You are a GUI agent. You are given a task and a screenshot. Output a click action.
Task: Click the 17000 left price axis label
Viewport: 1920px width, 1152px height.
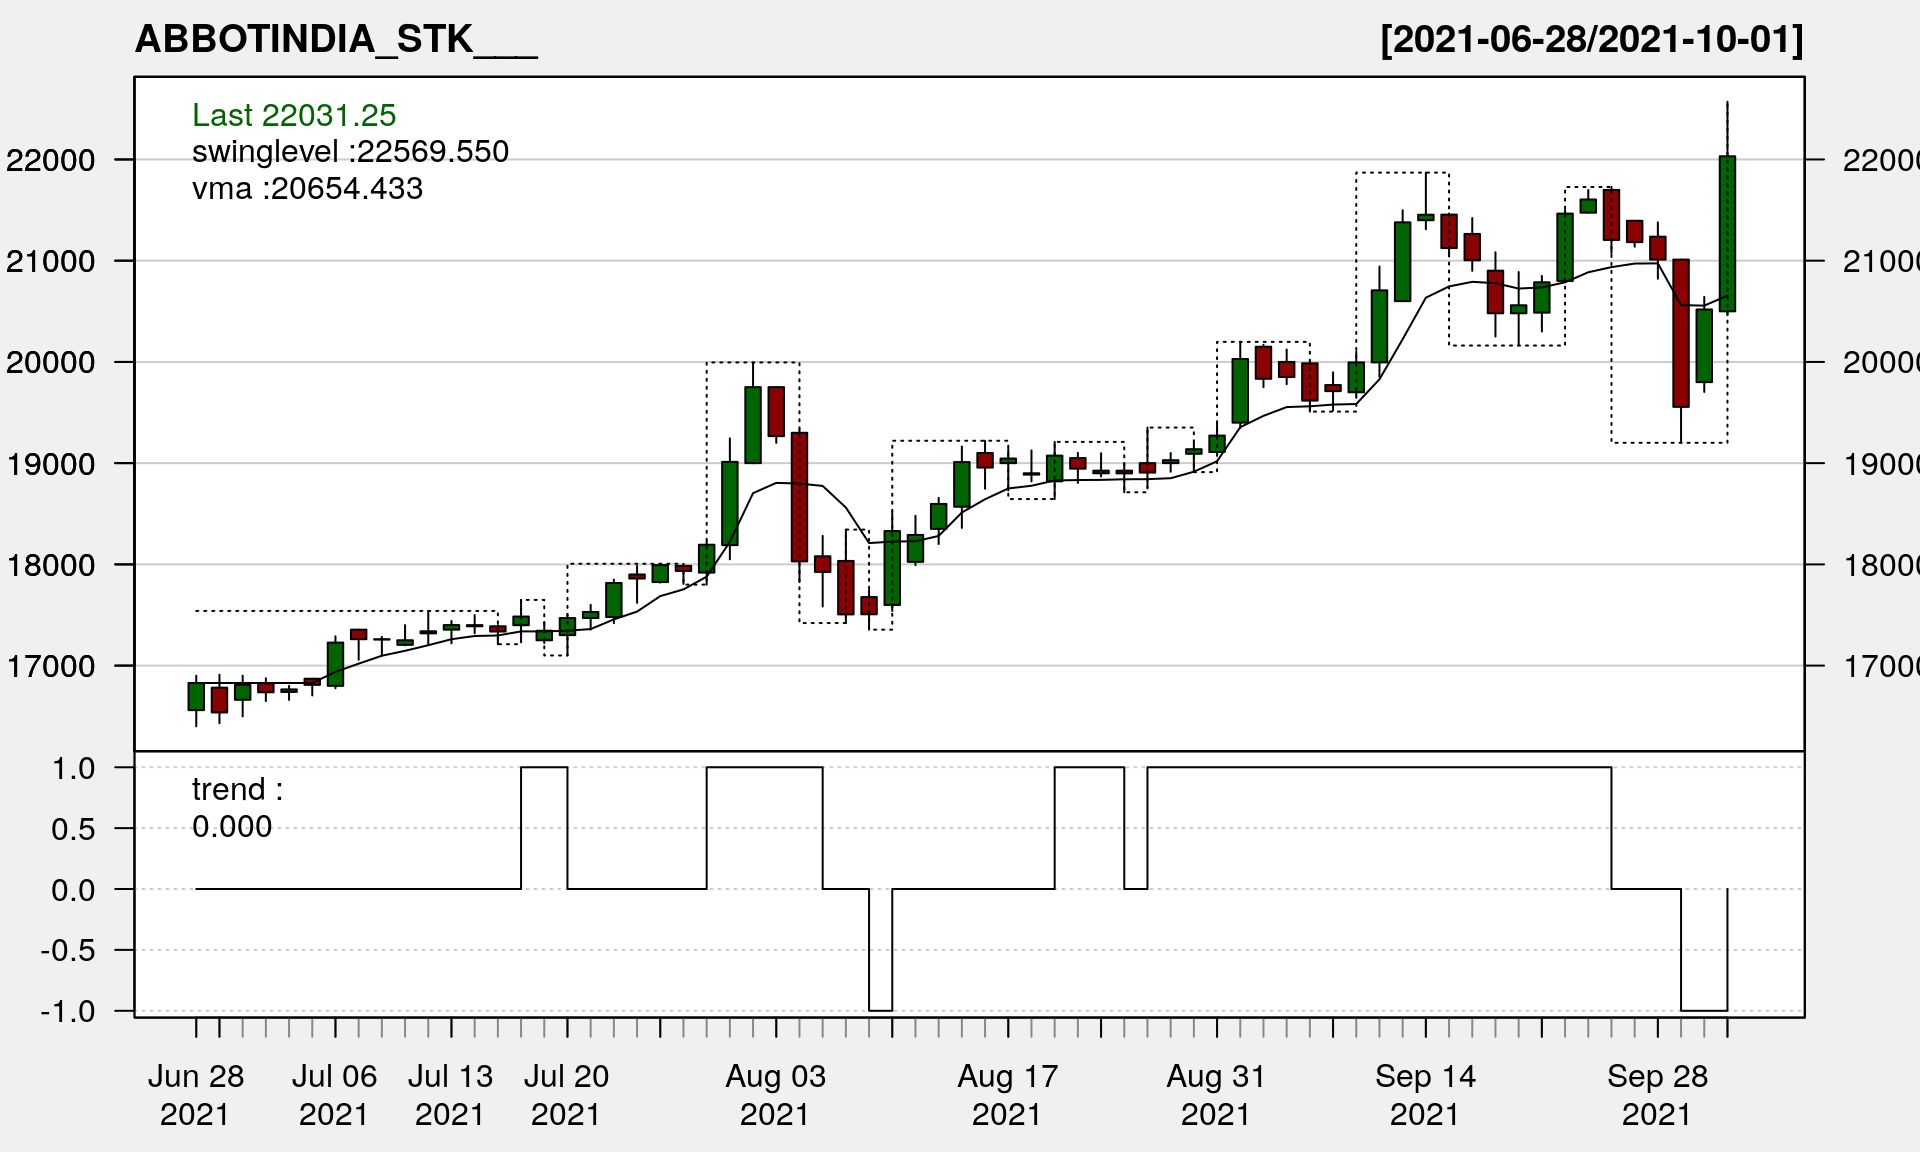[x=51, y=666]
